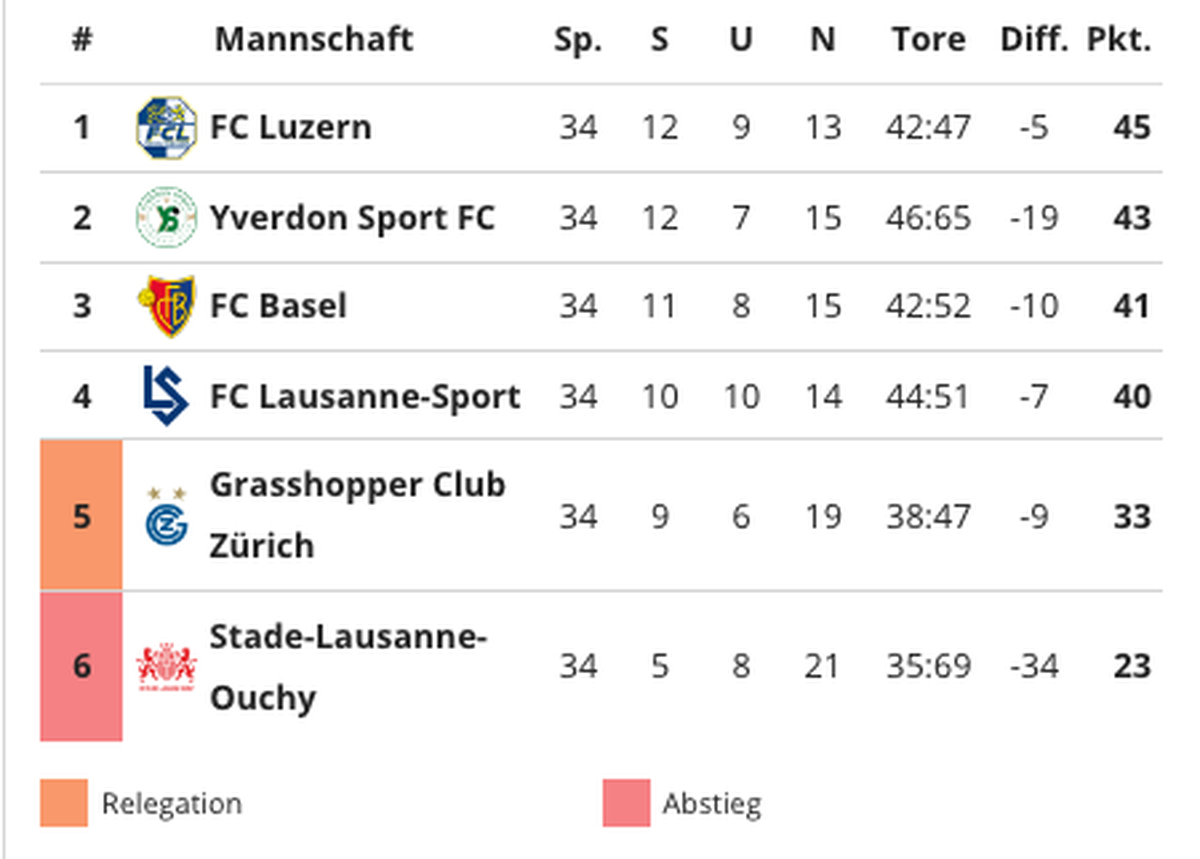This screenshot has width=1200, height=859.
Task: Select FC Lausanne-Sport team name
Action: click(x=365, y=396)
